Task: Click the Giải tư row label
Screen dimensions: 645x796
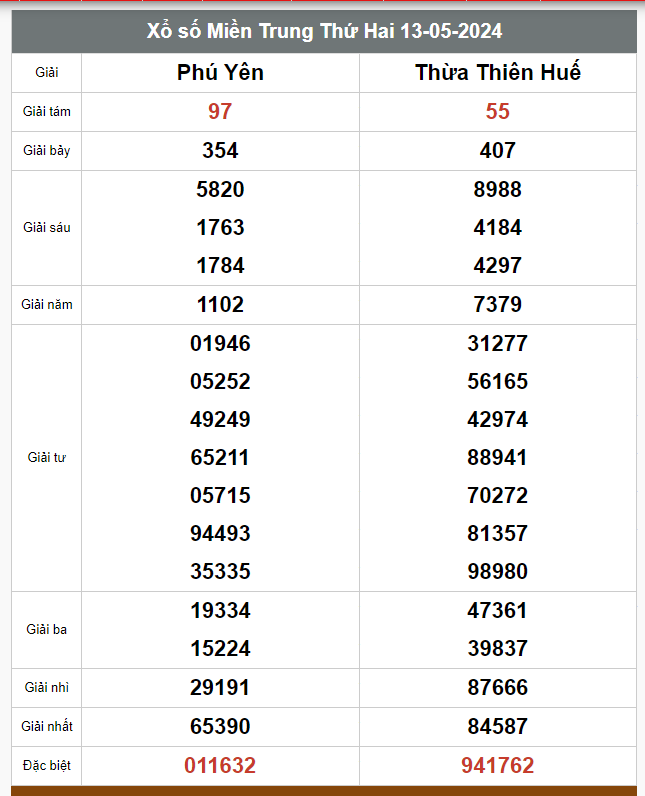Action: click(x=47, y=457)
